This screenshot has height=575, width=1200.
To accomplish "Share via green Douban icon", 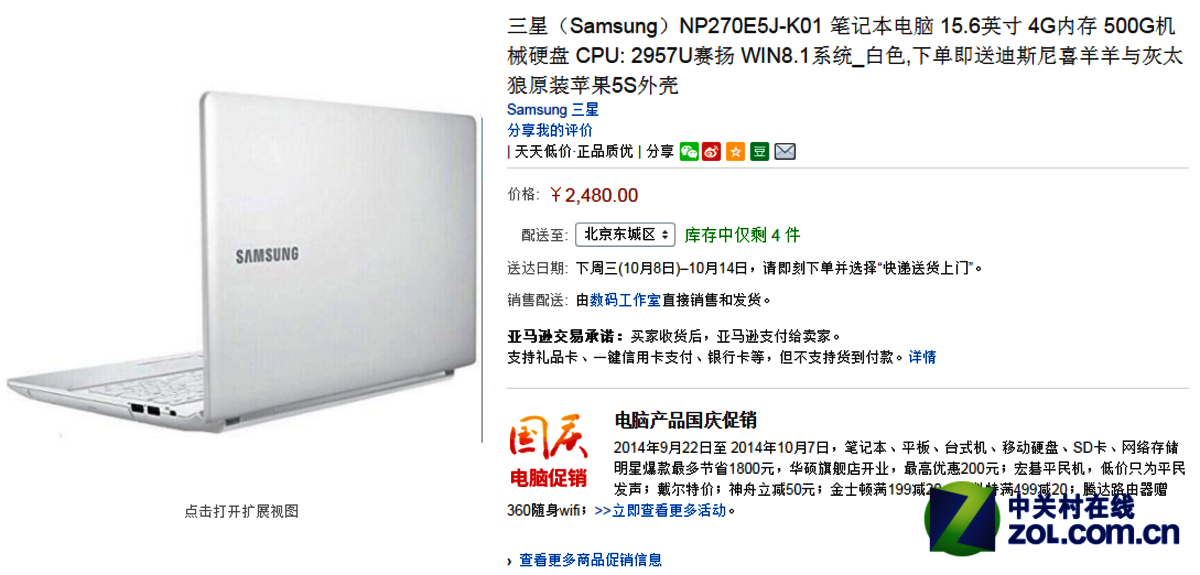I will (x=760, y=152).
